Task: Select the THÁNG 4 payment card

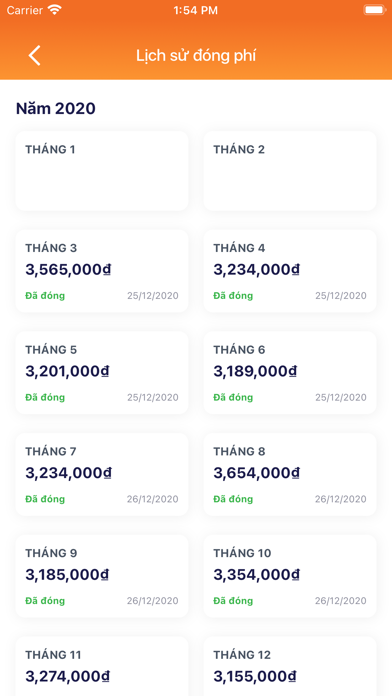Action: tap(290, 271)
